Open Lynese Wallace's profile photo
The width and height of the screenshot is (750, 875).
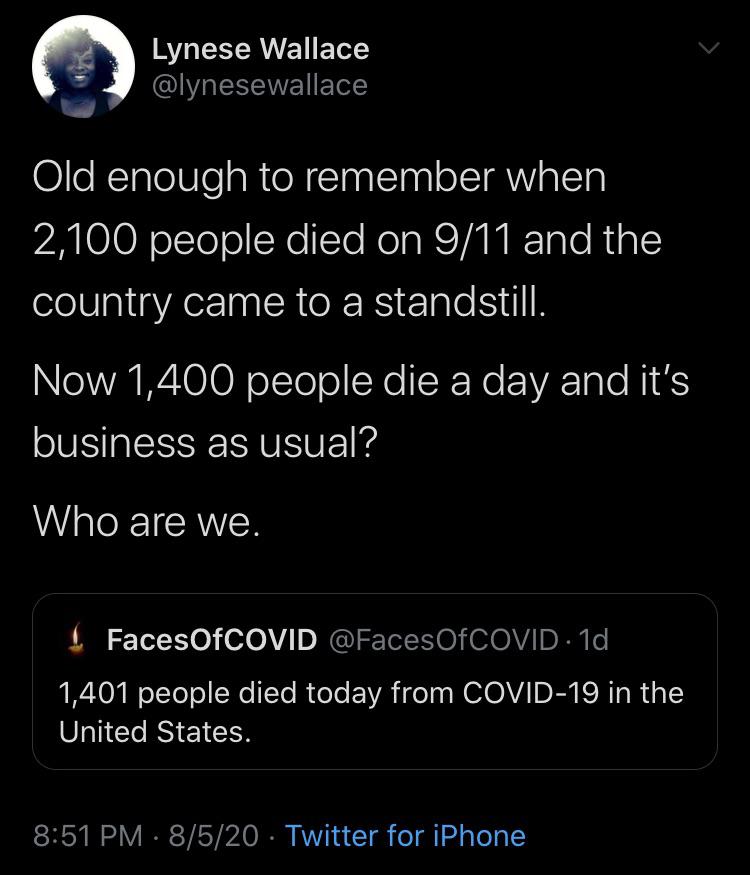83,66
